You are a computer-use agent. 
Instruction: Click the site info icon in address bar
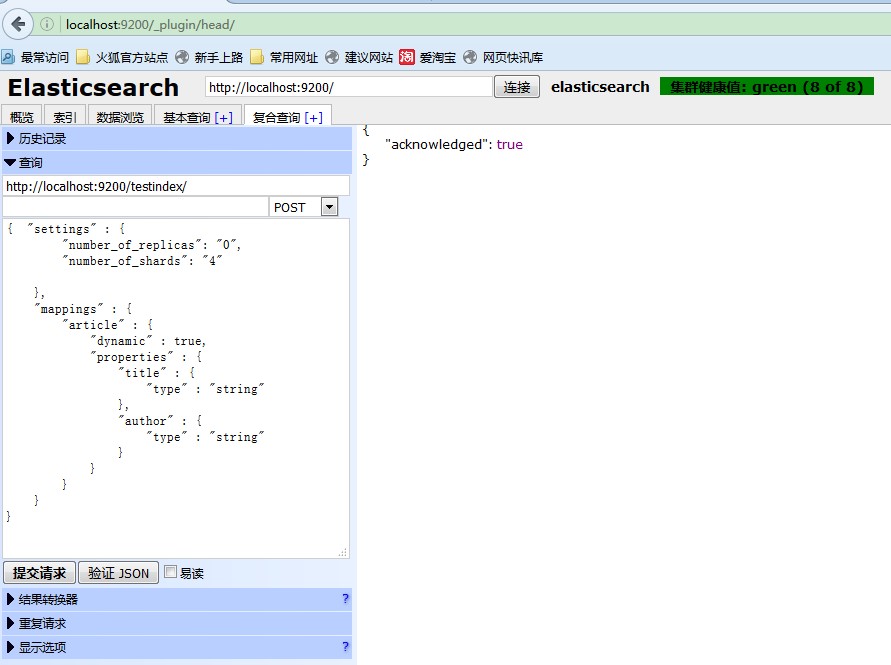tap(47, 24)
